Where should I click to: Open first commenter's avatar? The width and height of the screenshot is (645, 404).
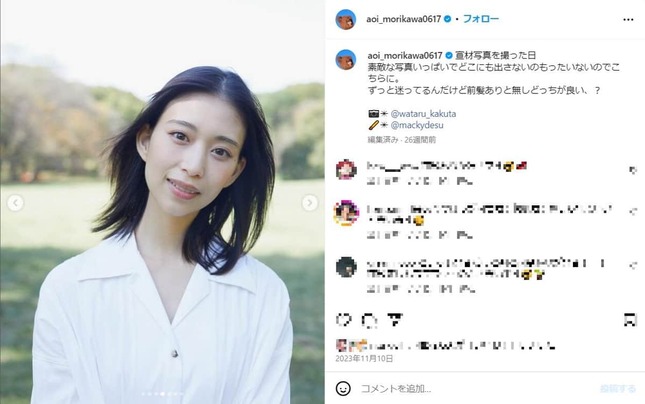coord(346,169)
